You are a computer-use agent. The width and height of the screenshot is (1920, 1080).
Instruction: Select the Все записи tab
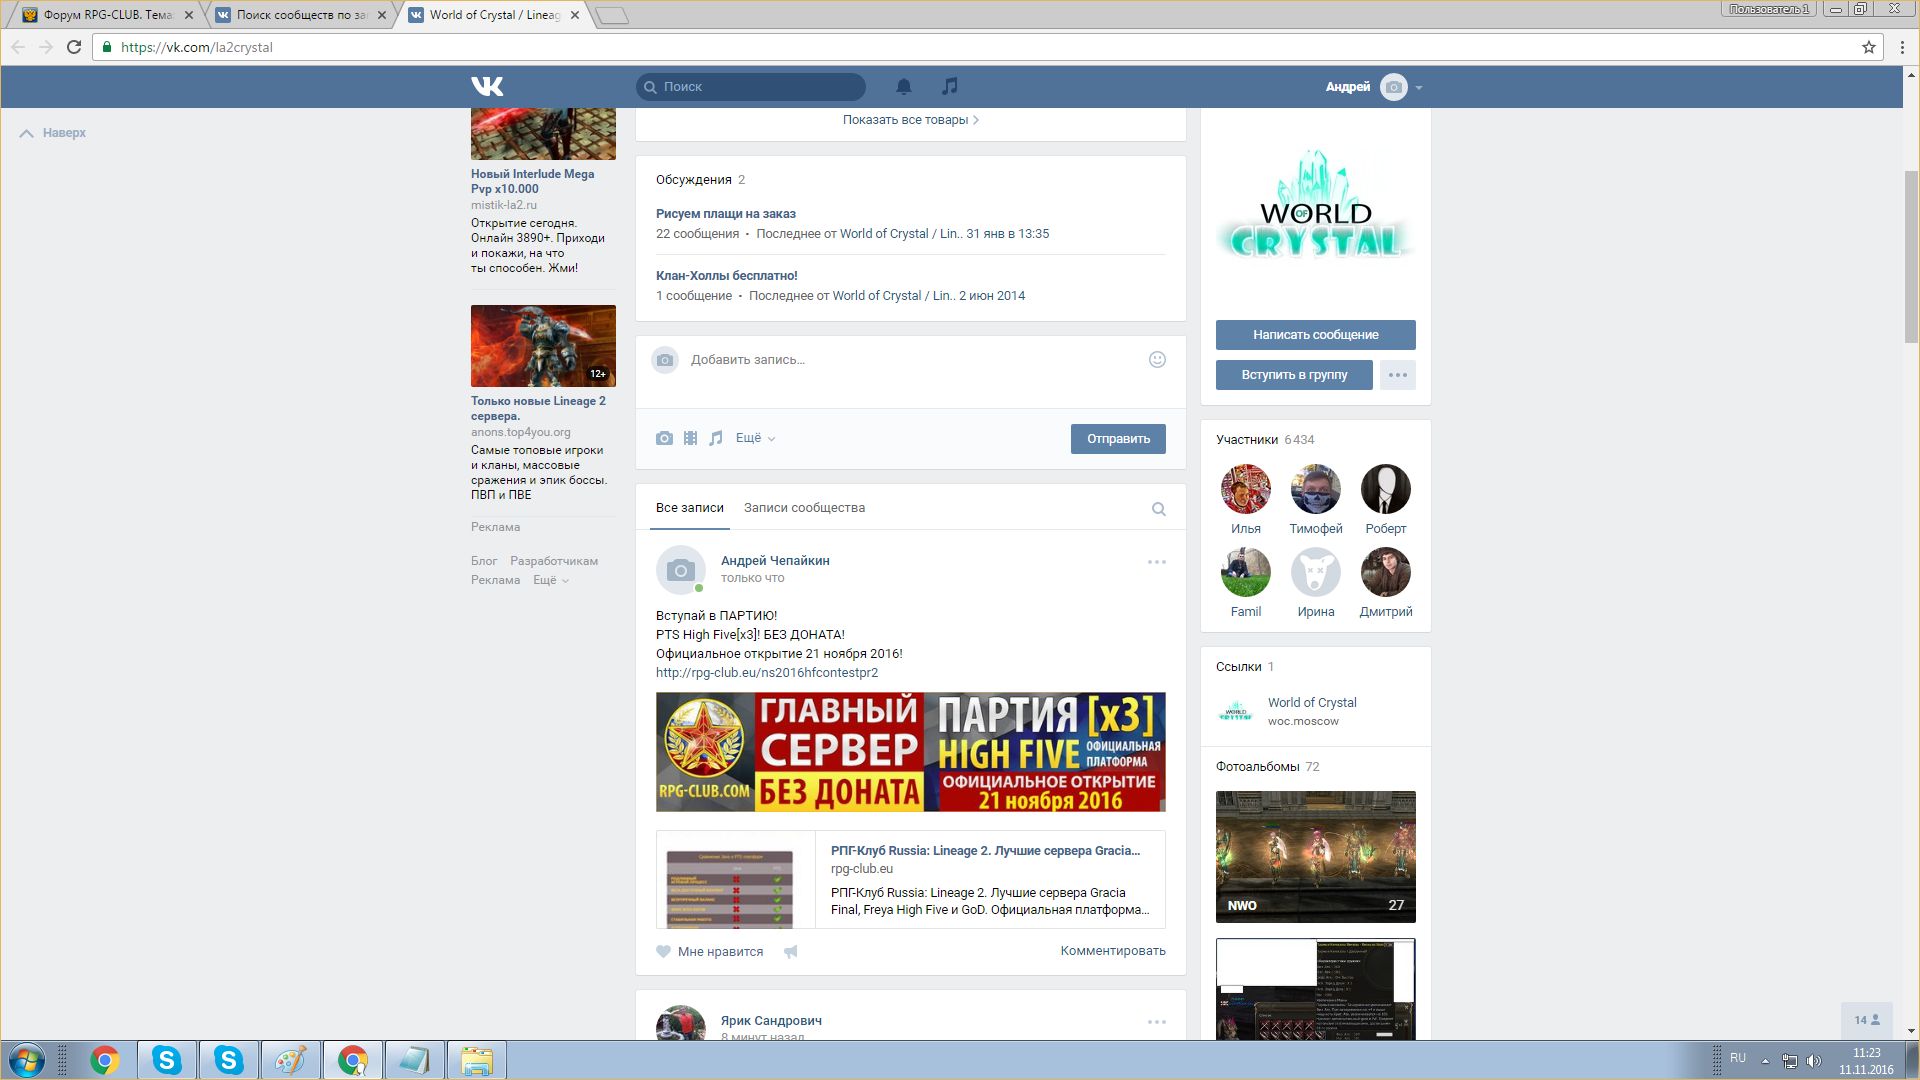689,508
